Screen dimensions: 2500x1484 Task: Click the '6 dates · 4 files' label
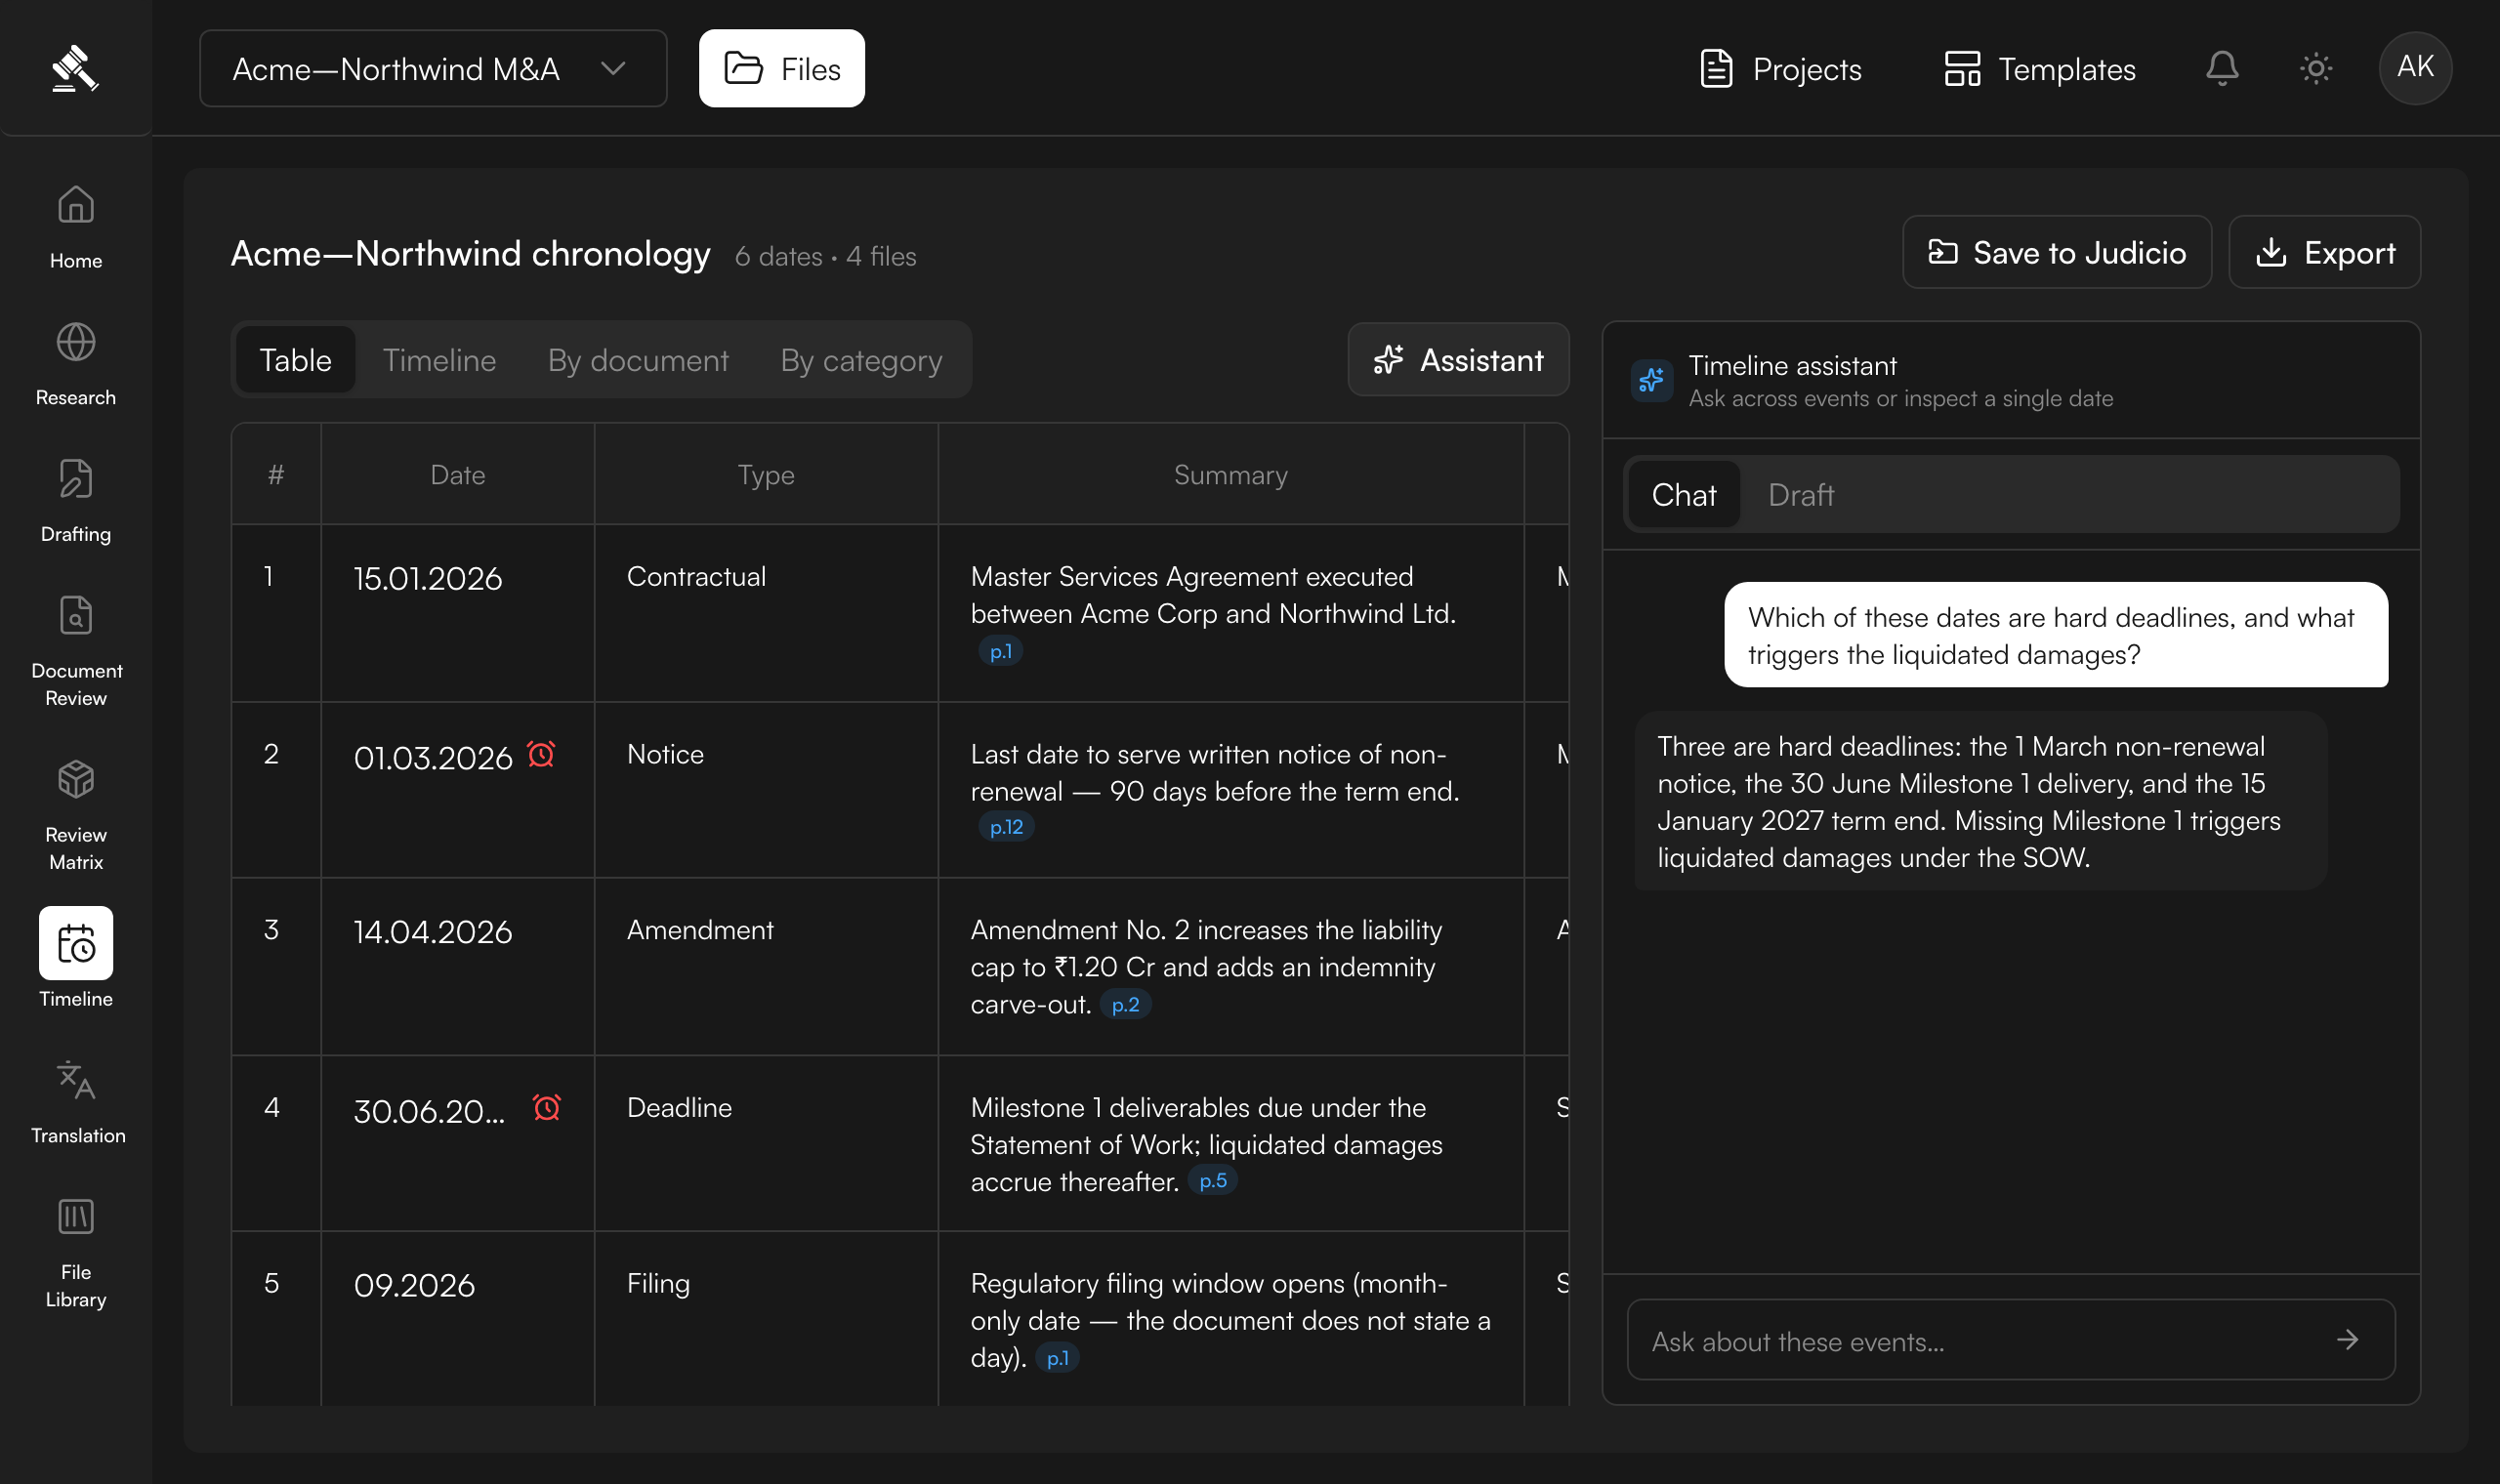[826, 256]
